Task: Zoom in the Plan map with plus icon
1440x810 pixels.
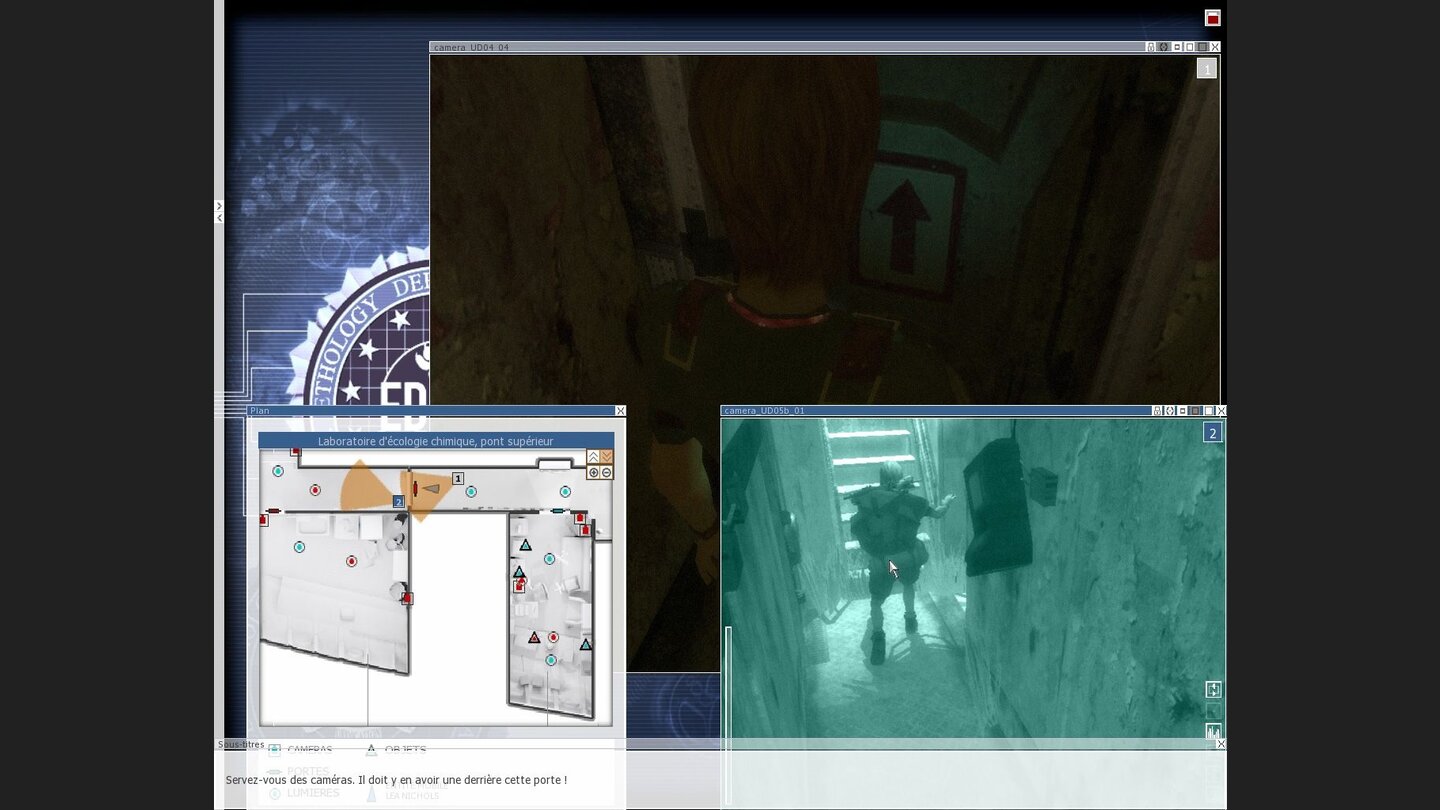Action: pyautogui.click(x=593, y=472)
